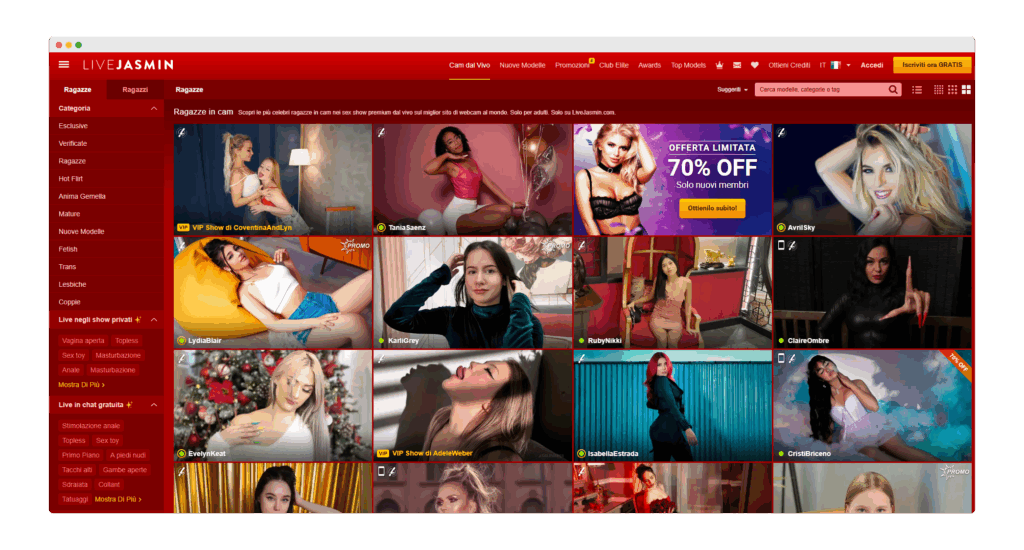Open the Club Elite menu item
The image size is (1024, 550).
pos(614,65)
